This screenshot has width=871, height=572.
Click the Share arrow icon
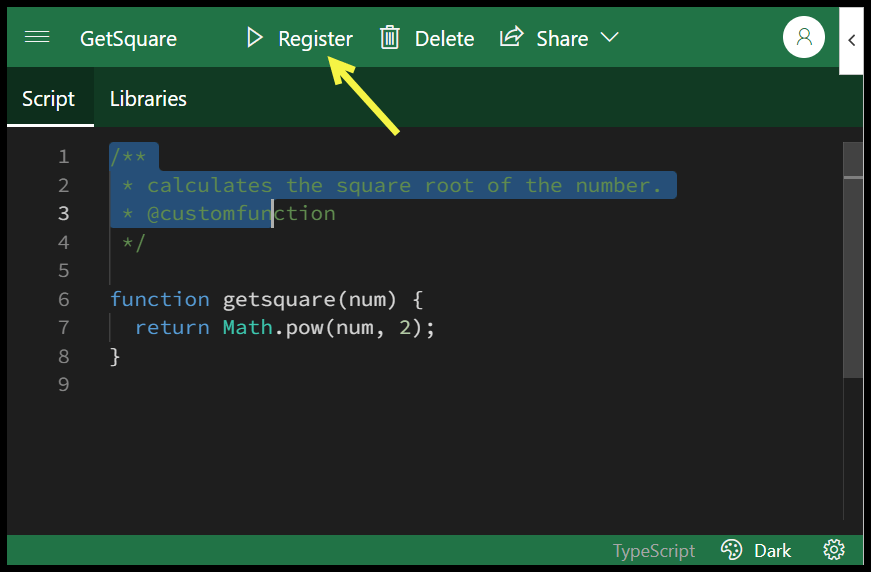point(511,38)
